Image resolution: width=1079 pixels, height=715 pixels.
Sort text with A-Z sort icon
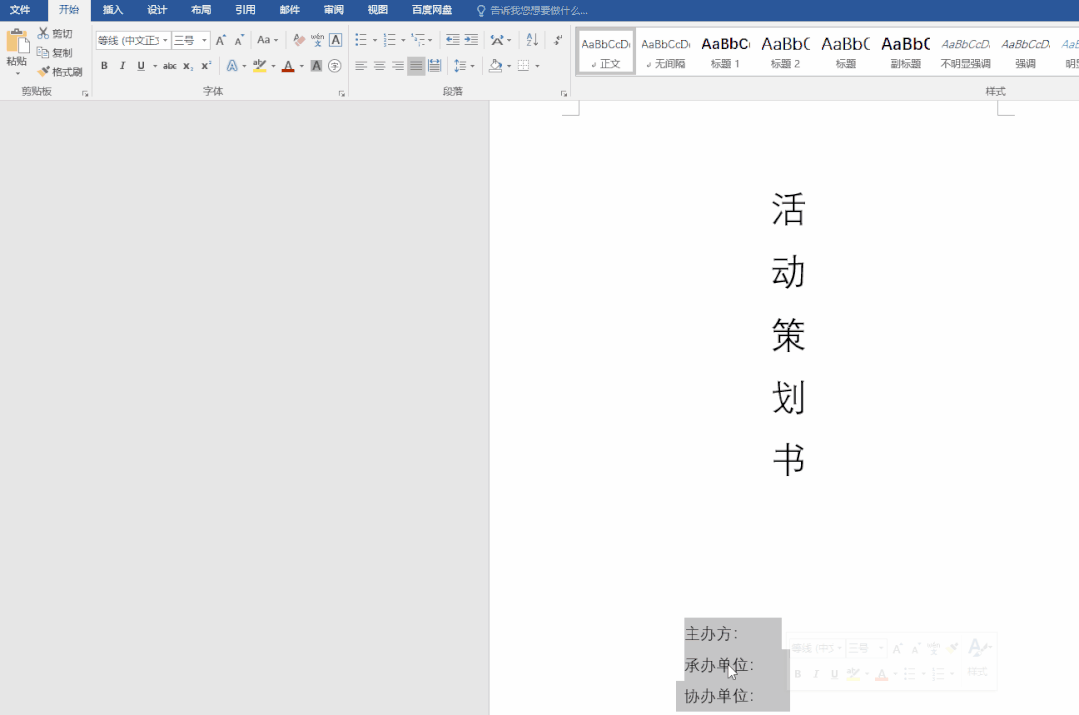[532, 40]
